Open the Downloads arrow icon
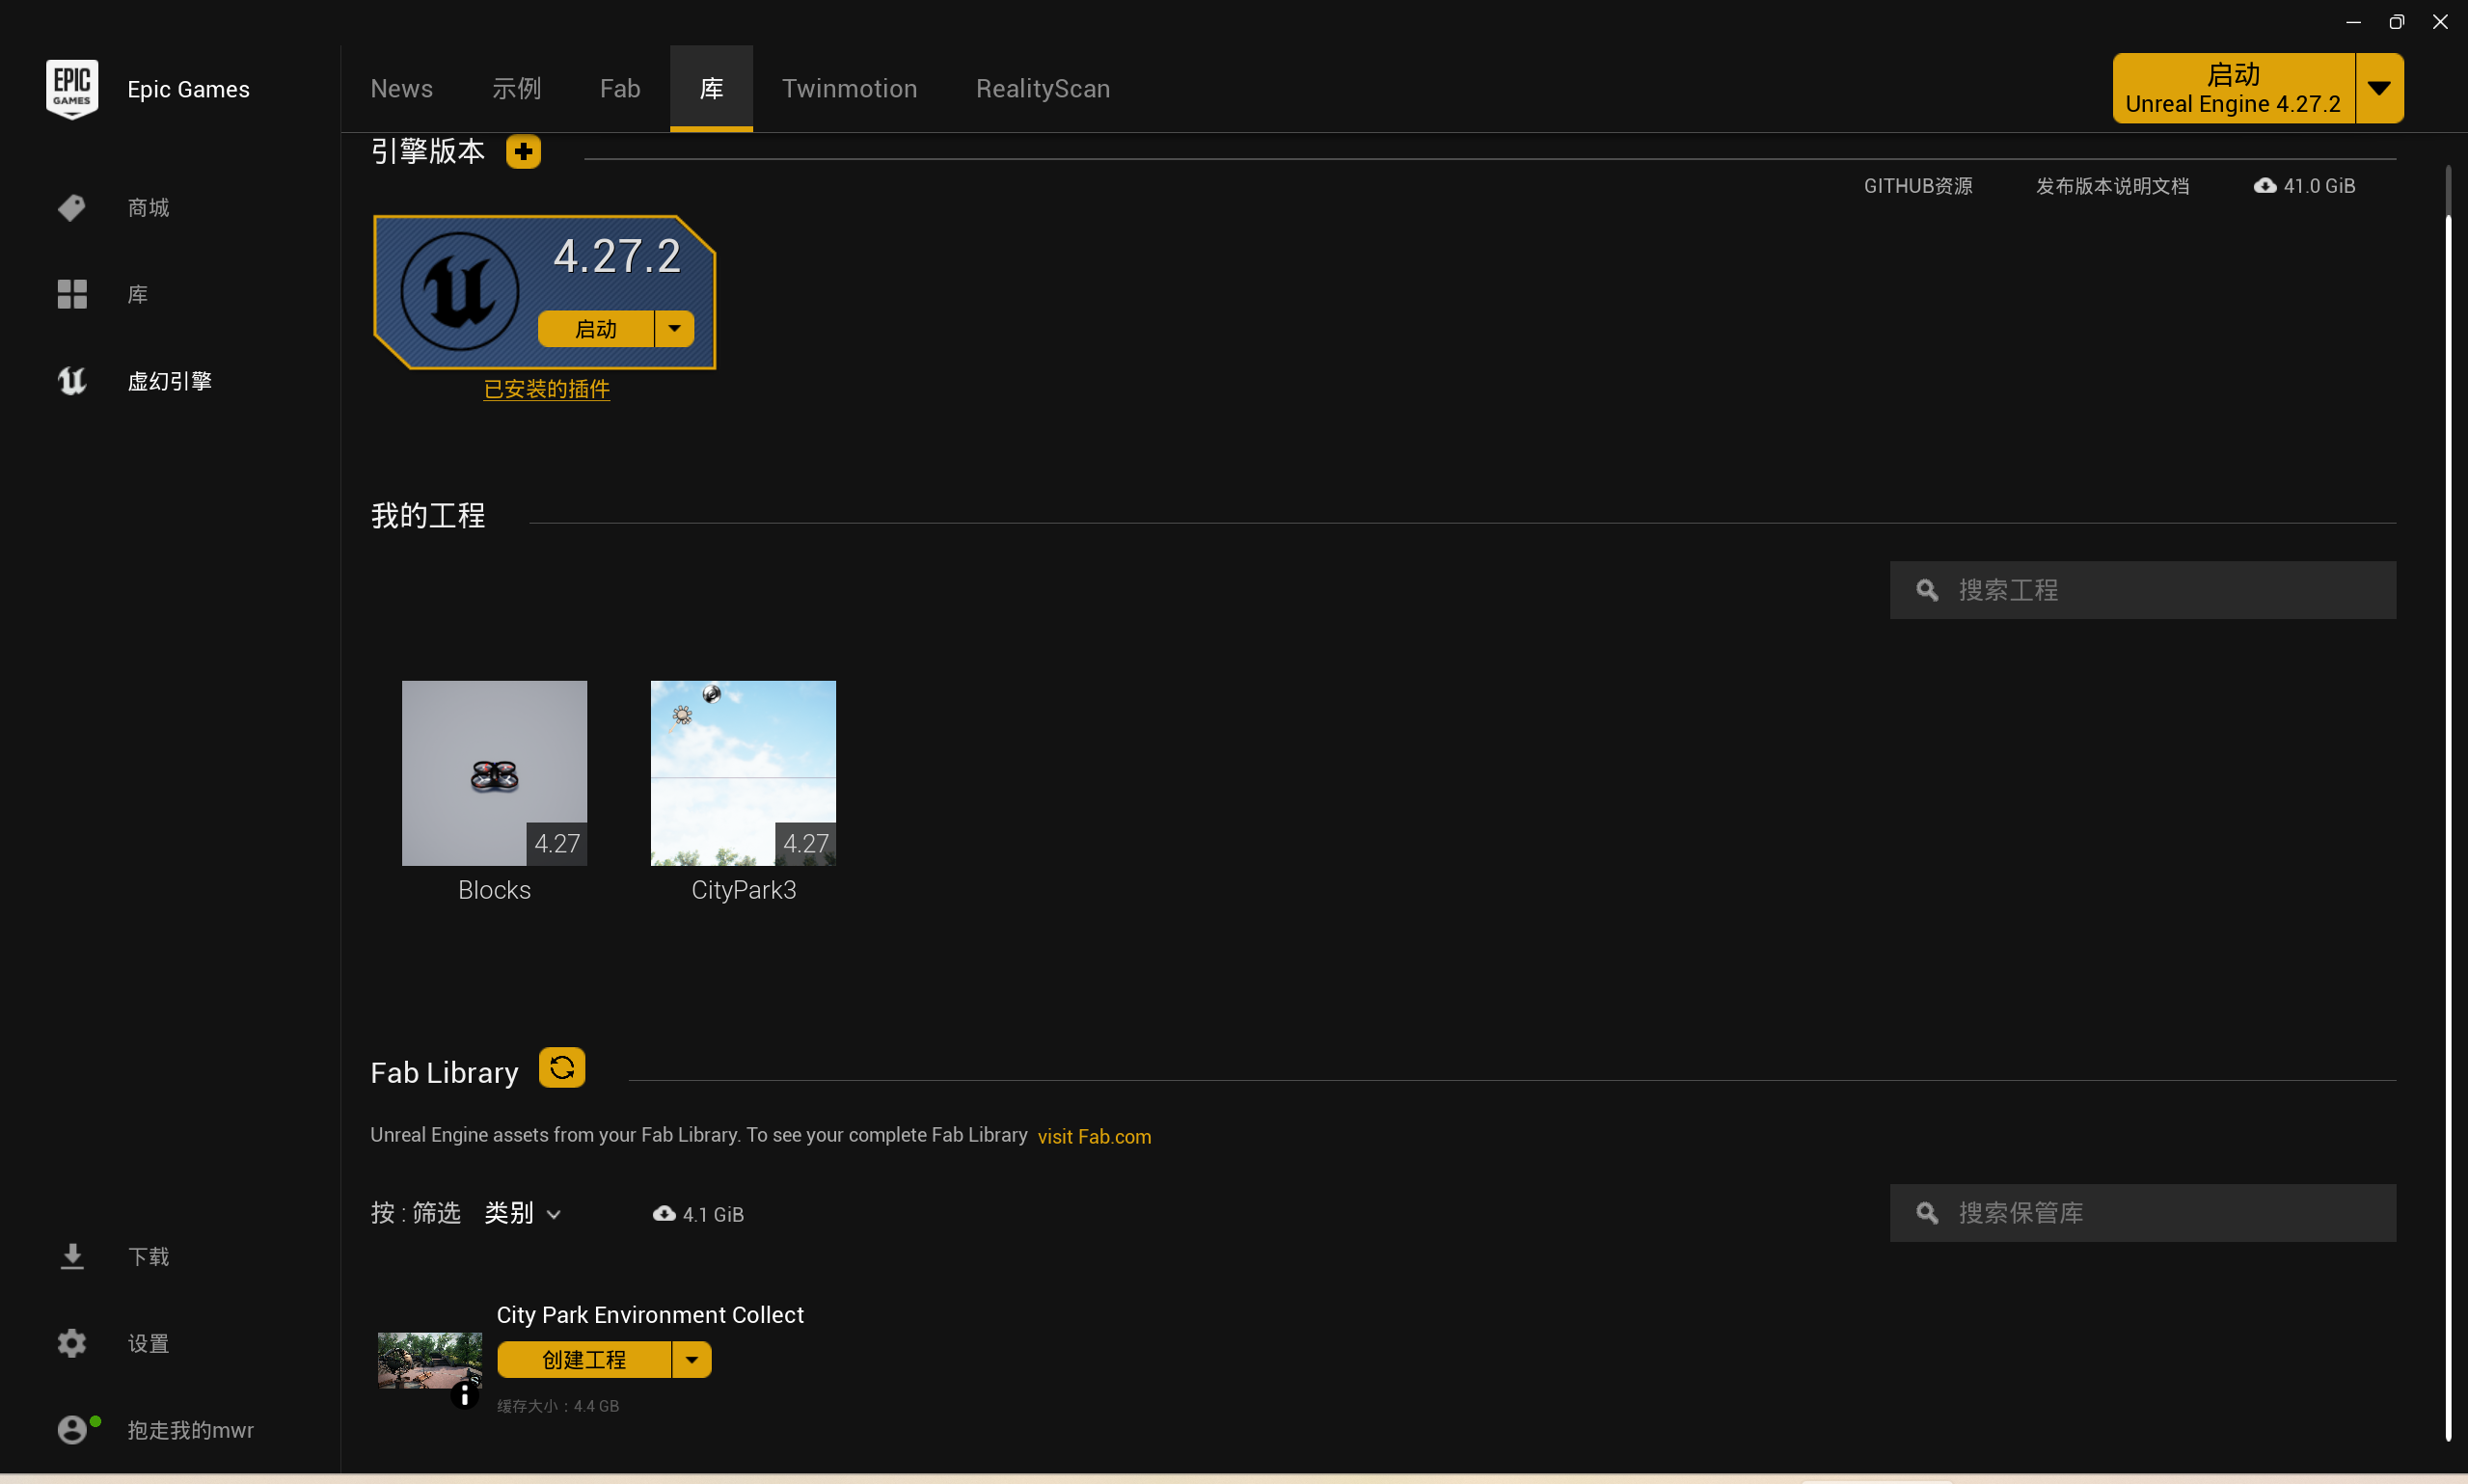This screenshot has height=1484, width=2468. click(72, 1256)
